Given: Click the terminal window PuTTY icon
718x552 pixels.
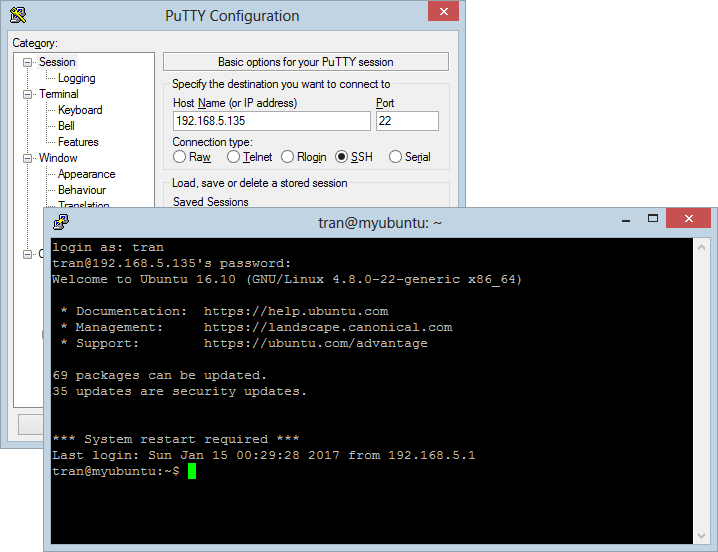Looking at the screenshot, I should 60,222.
